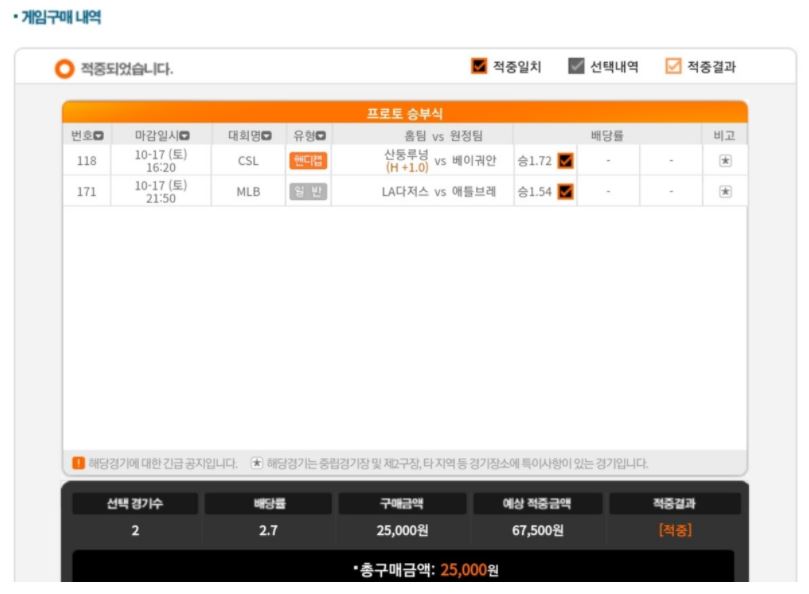Check the 승1.72 odds box for game 118
809x594 pixels.
click(x=566, y=160)
